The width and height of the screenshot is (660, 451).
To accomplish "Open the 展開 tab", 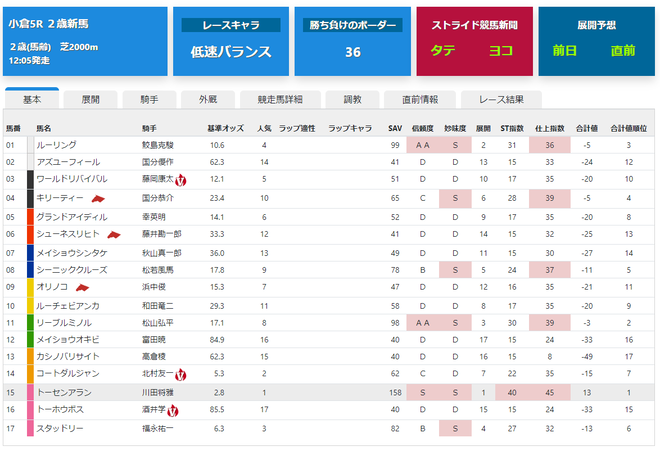I will [90, 100].
